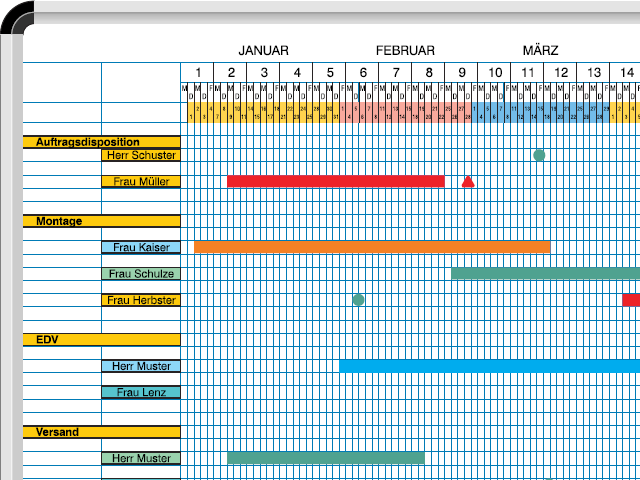The width and height of the screenshot is (640, 480).
Task: Click the red bar in Frau Herbster's row
Action: (x=631, y=299)
